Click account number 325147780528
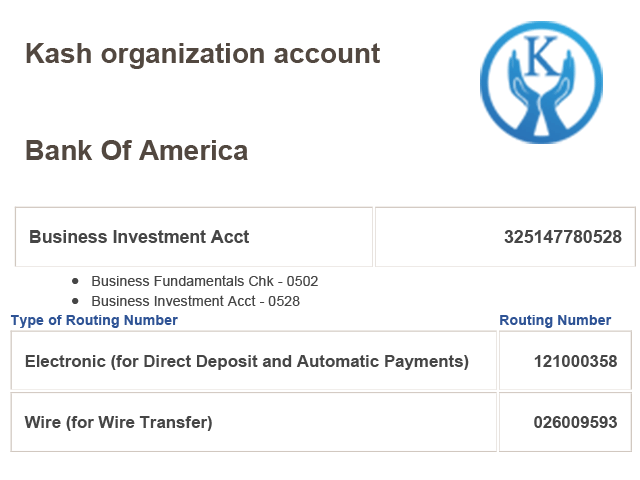The image size is (640, 480). (563, 237)
